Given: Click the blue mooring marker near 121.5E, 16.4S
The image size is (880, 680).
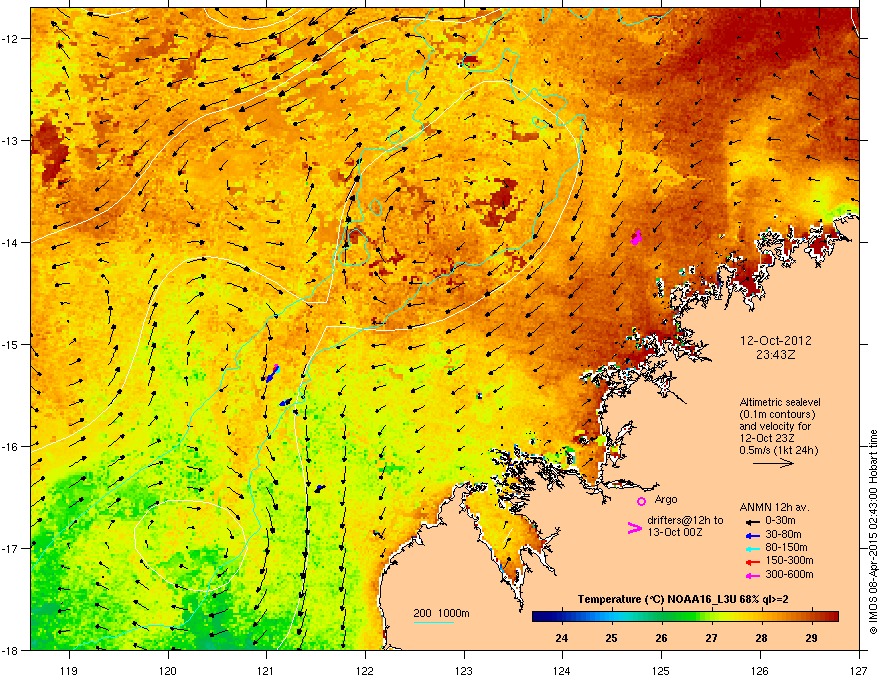Looking at the screenshot, I should (x=320, y=489).
